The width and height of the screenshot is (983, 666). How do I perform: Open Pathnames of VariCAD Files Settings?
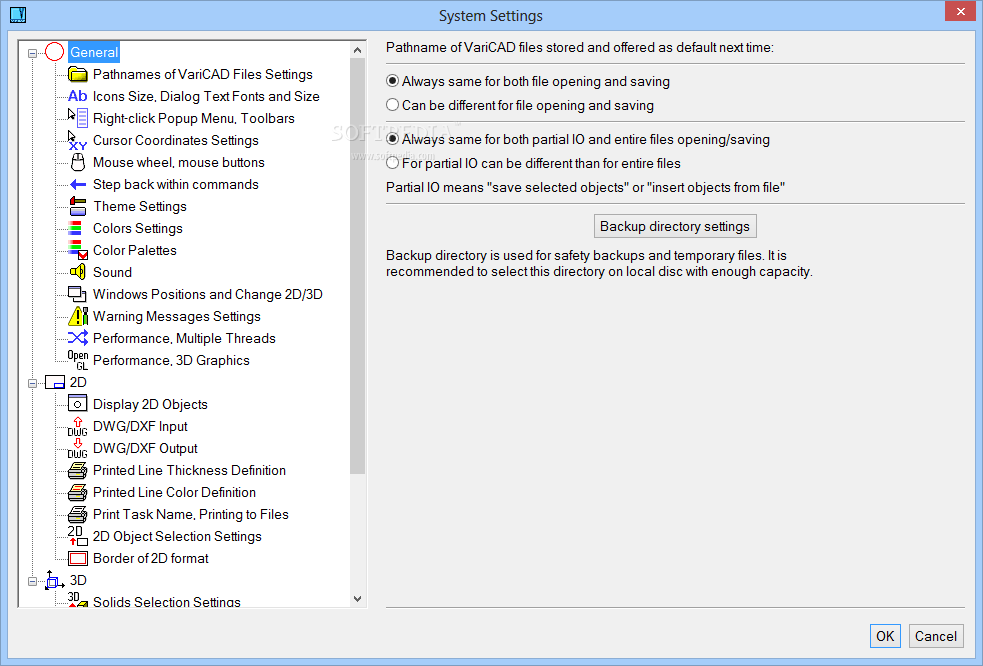[x=202, y=74]
